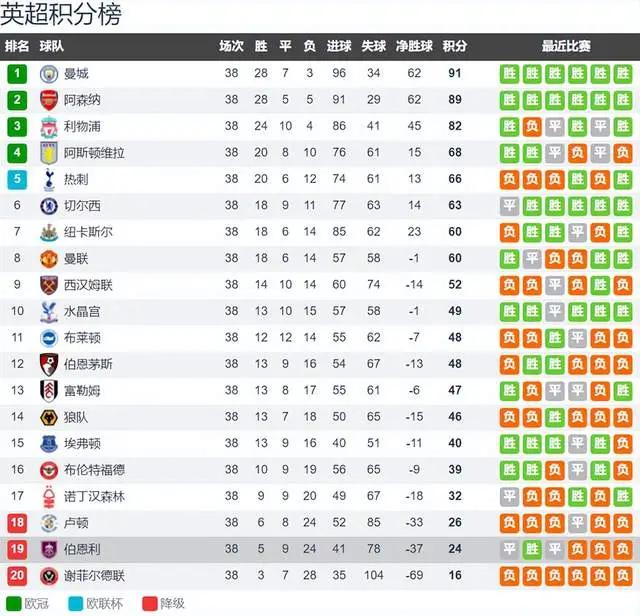640x616 pixels.
Task: Click the West Ham United crest
Action: click(x=49, y=285)
